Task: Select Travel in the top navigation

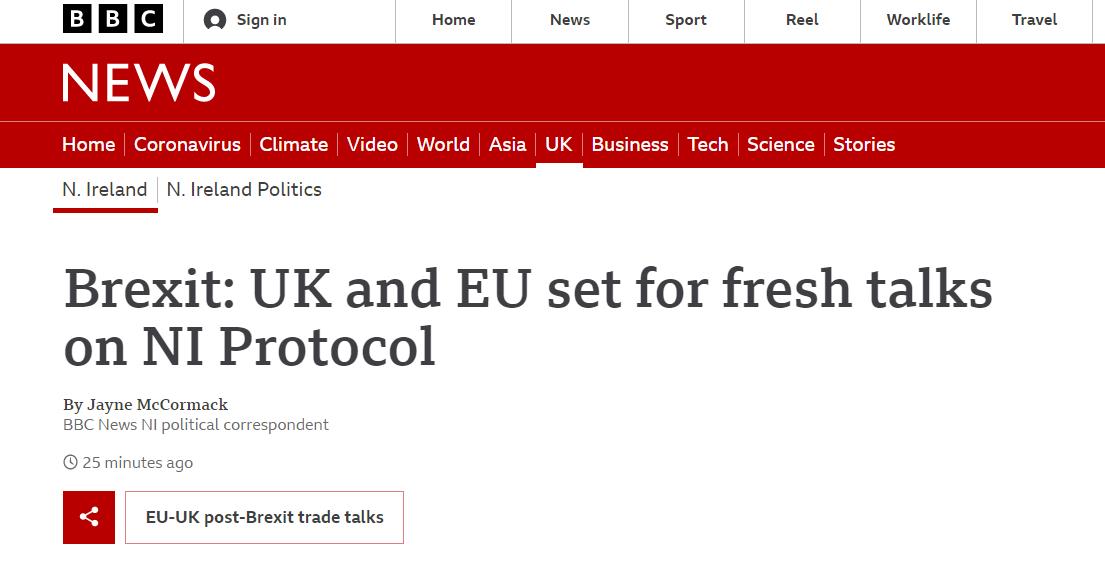Action: tap(1034, 20)
